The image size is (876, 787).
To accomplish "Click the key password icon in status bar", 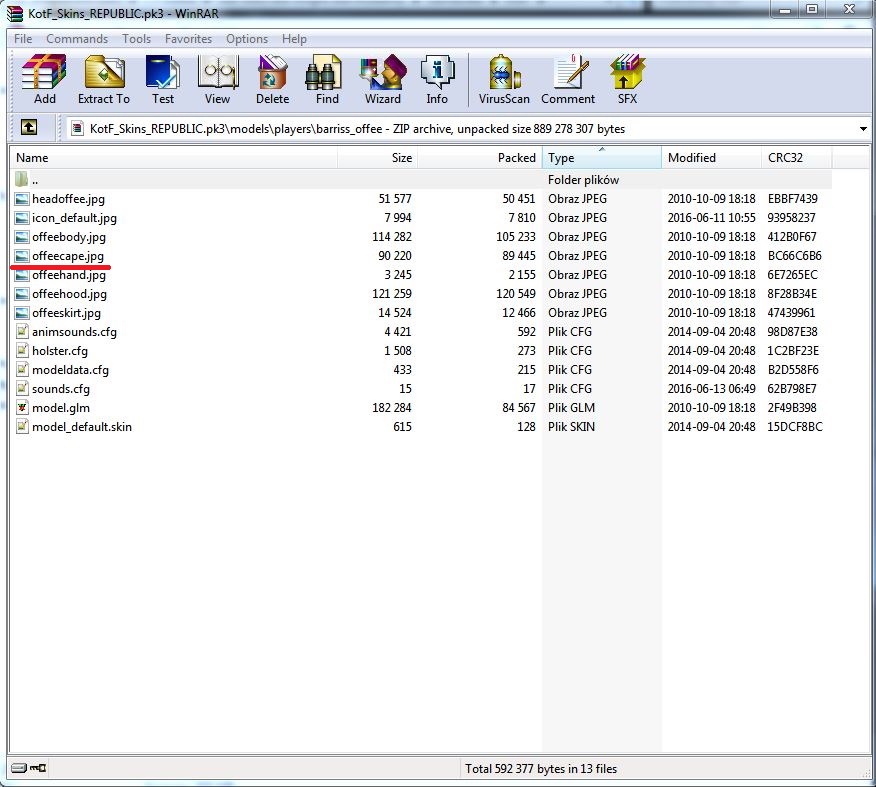I will click(38, 768).
